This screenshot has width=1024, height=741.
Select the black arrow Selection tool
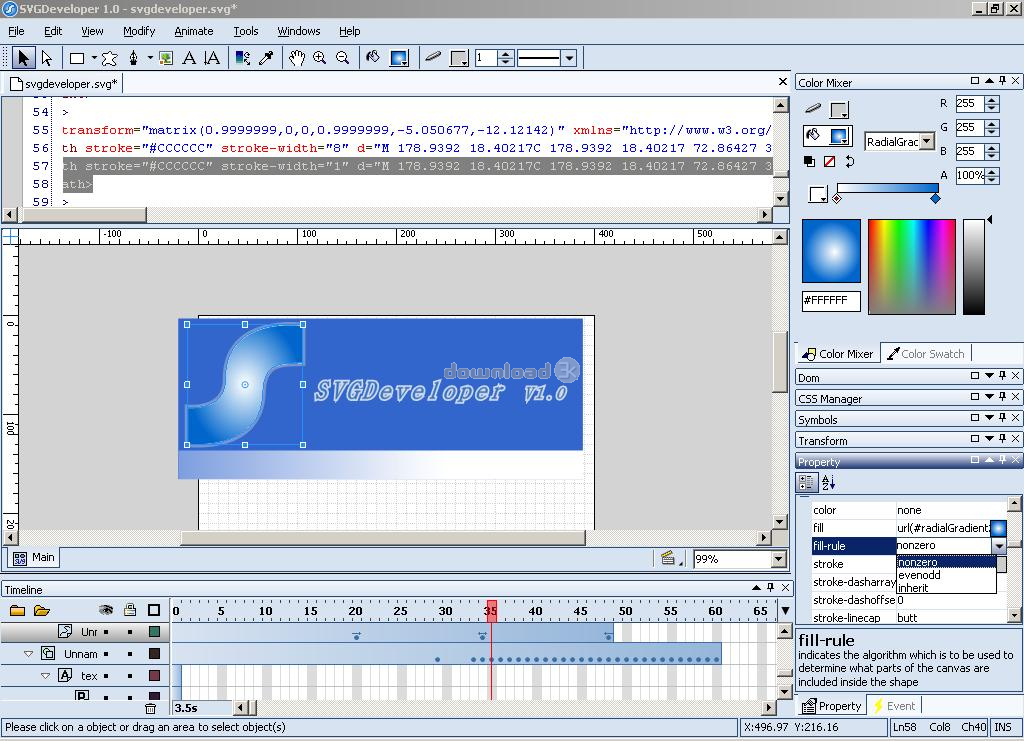[x=23, y=58]
